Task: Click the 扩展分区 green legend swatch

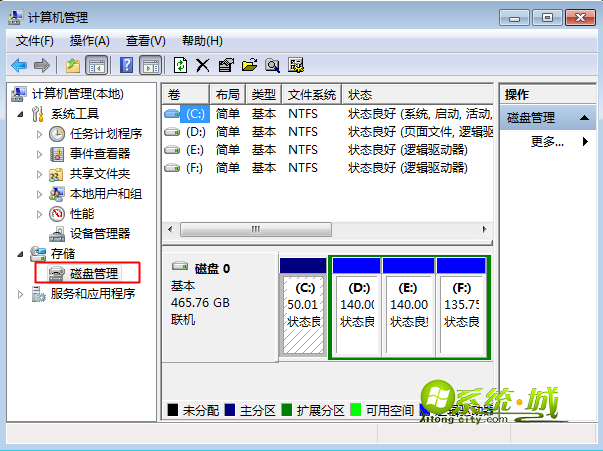Action: [x=287, y=410]
